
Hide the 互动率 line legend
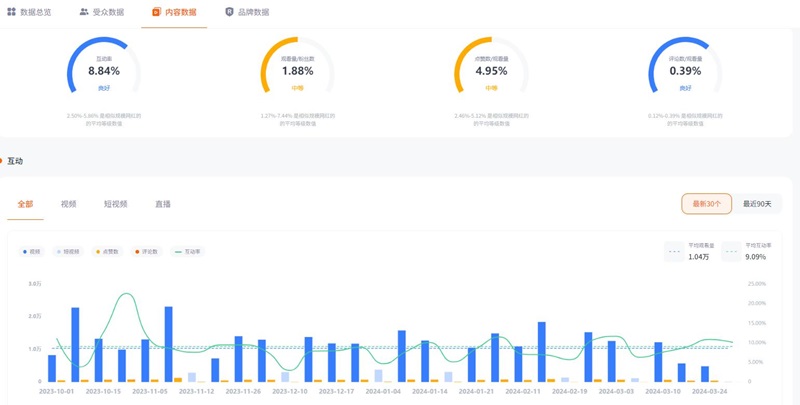click(x=187, y=252)
